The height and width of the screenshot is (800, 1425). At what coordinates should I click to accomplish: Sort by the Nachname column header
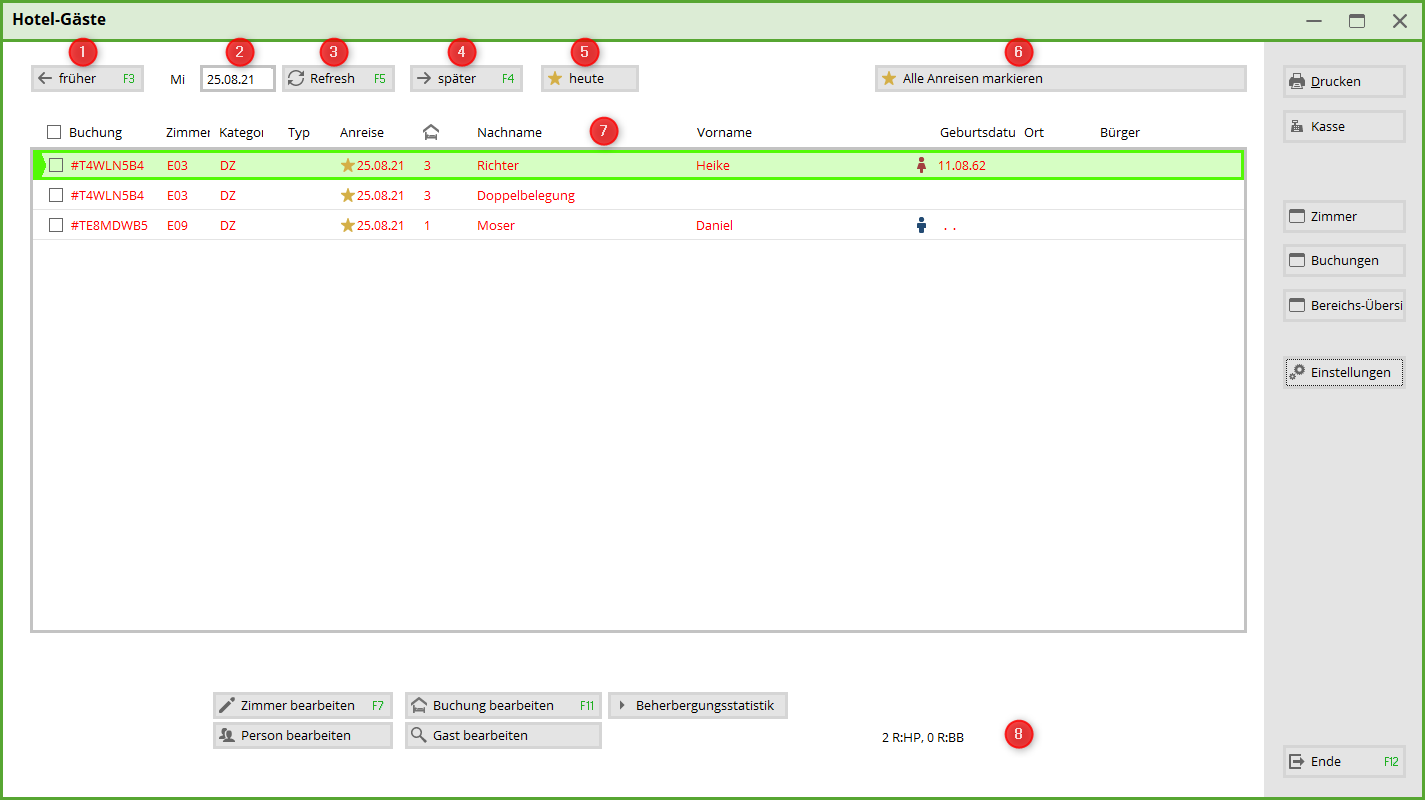click(x=509, y=132)
